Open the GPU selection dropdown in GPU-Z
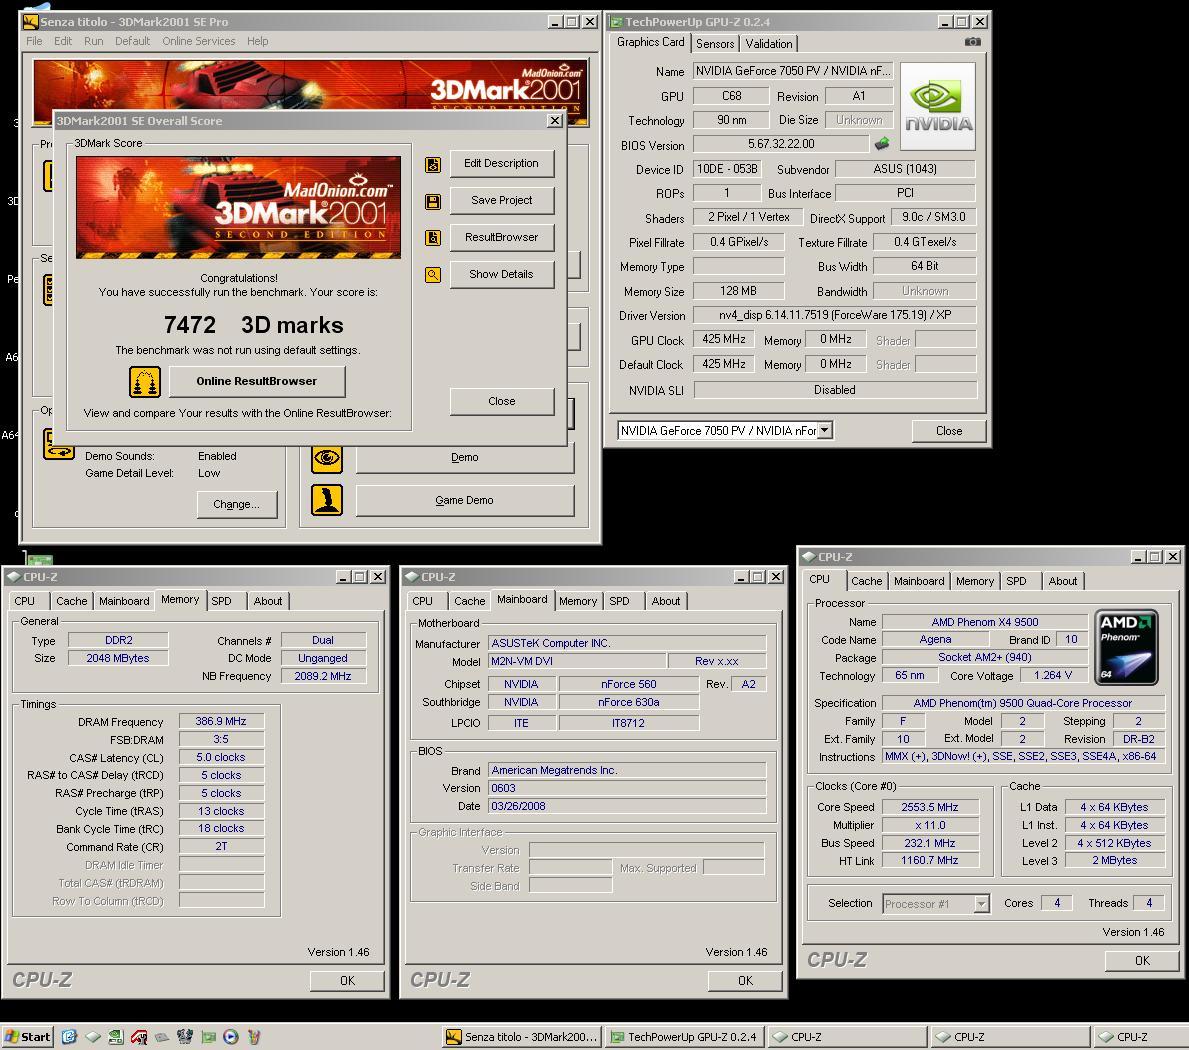The image size is (1189, 1050). 825,431
